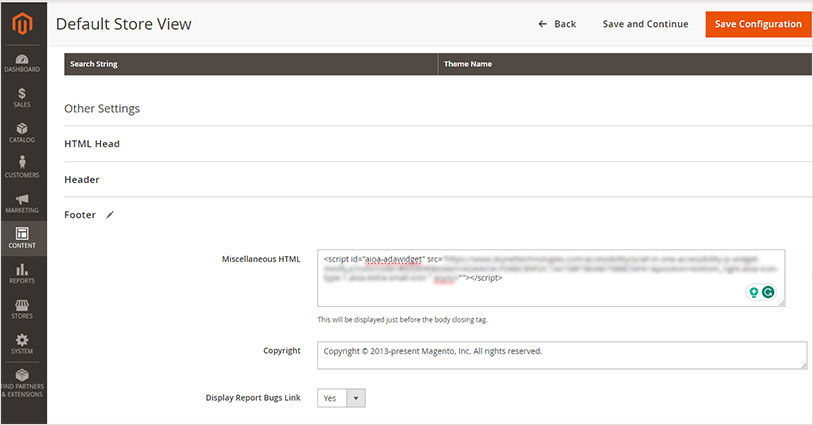The image size is (813, 425).
Task: Click the pencil icon next to Footer
Action: click(109, 215)
